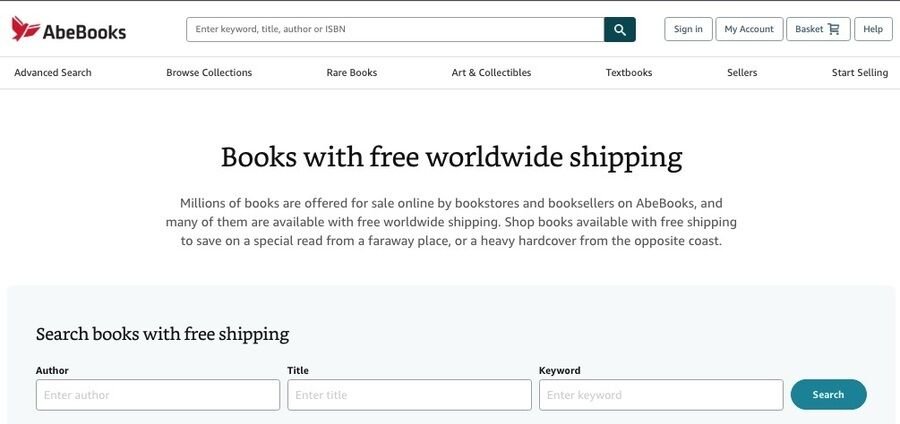Image resolution: width=900 pixels, height=424 pixels.
Task: Go to the Sellers page
Action: coord(742,73)
